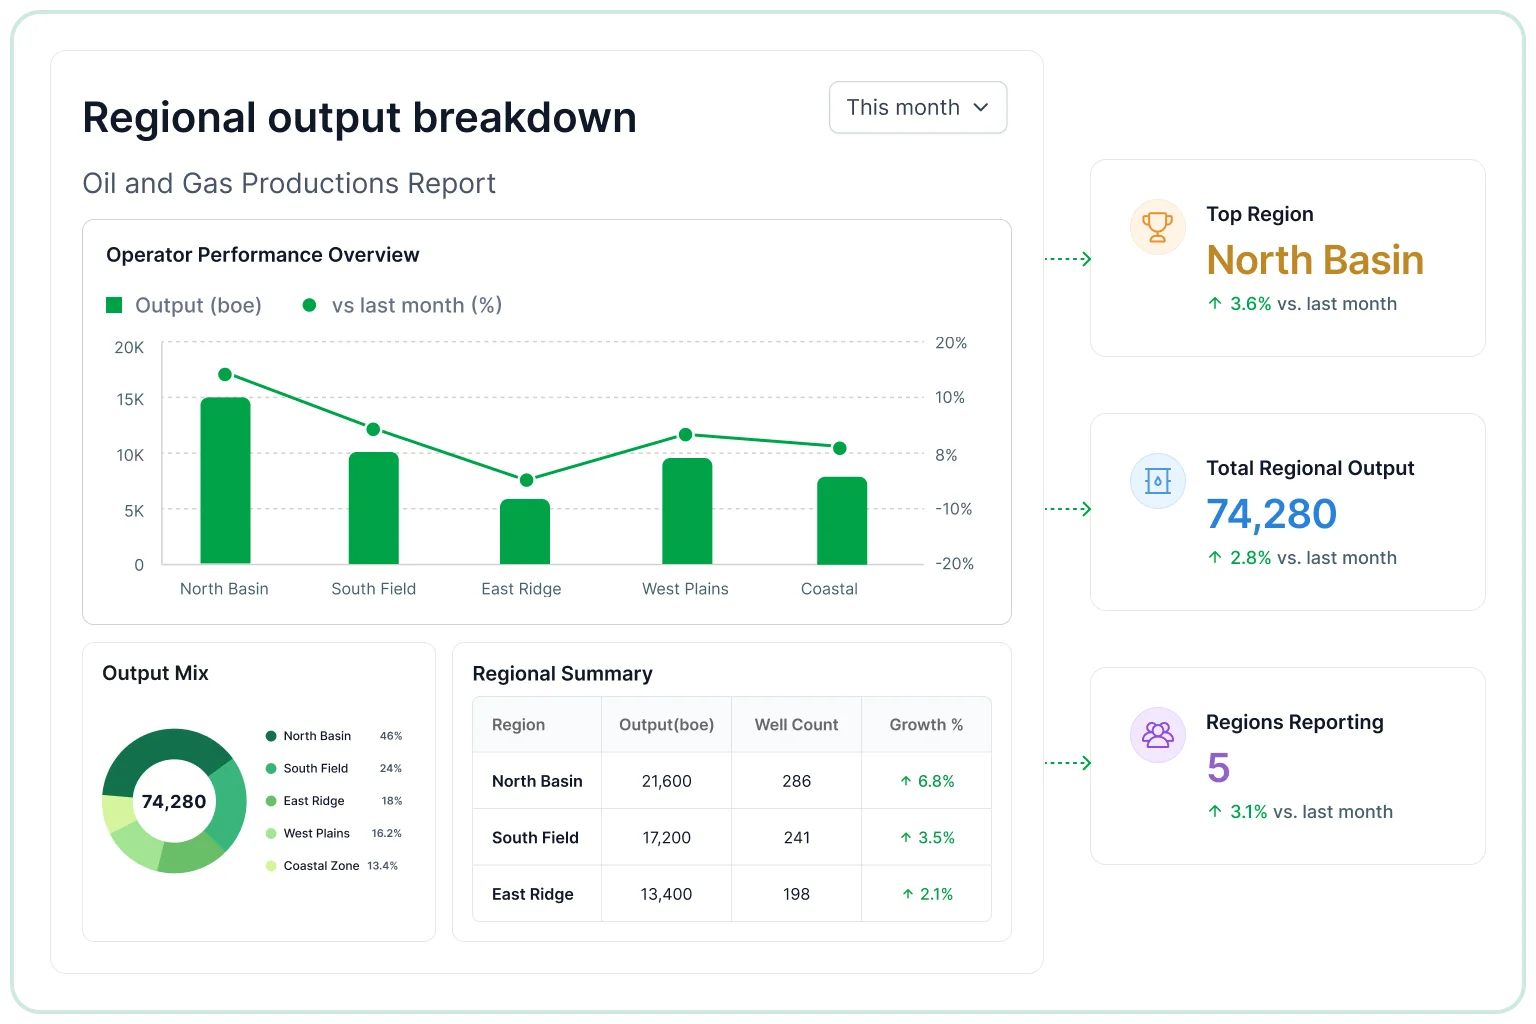Click the line data point above North Basin bar
The height and width of the screenshot is (1024, 1536).
(225, 375)
